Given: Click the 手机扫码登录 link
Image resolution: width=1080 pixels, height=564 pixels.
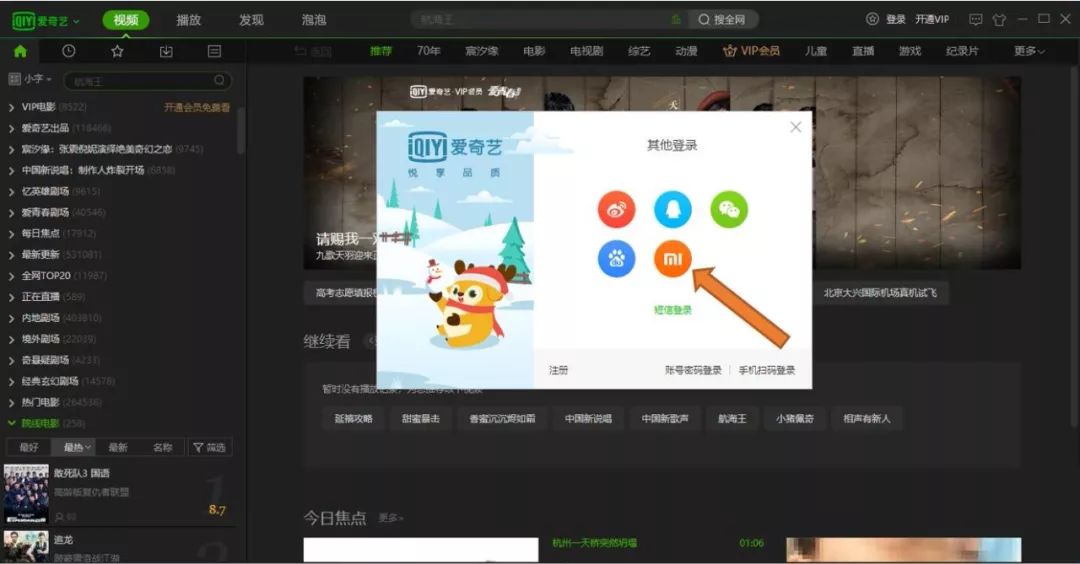Looking at the screenshot, I should pos(767,370).
